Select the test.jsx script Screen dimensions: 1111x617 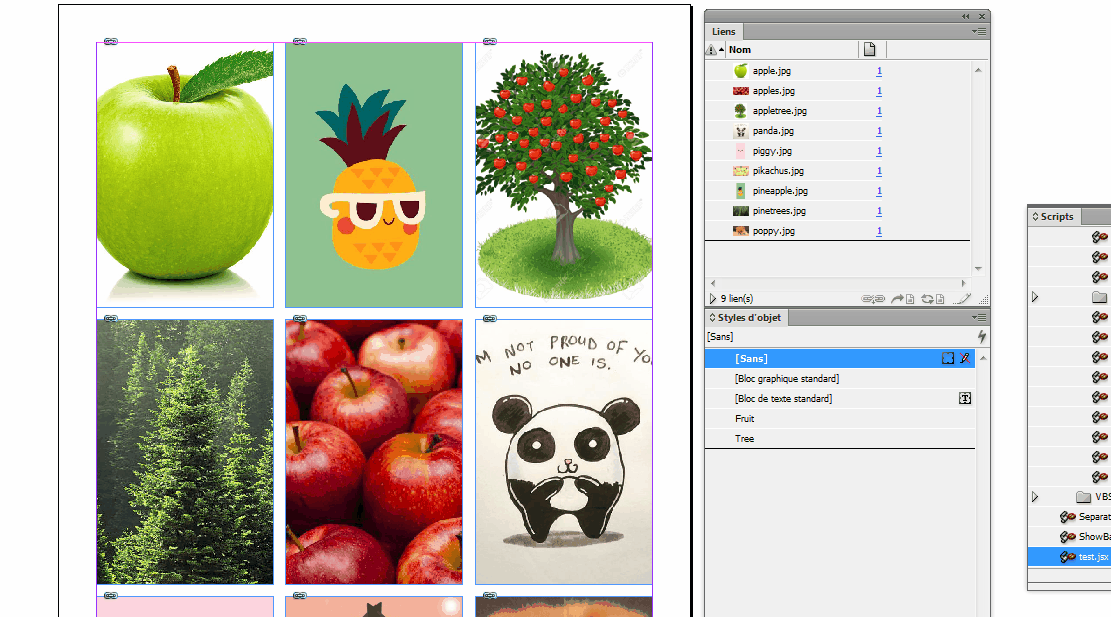pyautogui.click(x=1069, y=557)
